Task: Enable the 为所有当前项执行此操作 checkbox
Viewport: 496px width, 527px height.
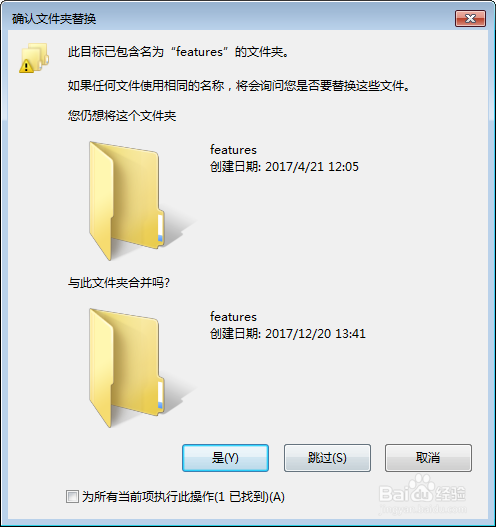Action: [72, 496]
